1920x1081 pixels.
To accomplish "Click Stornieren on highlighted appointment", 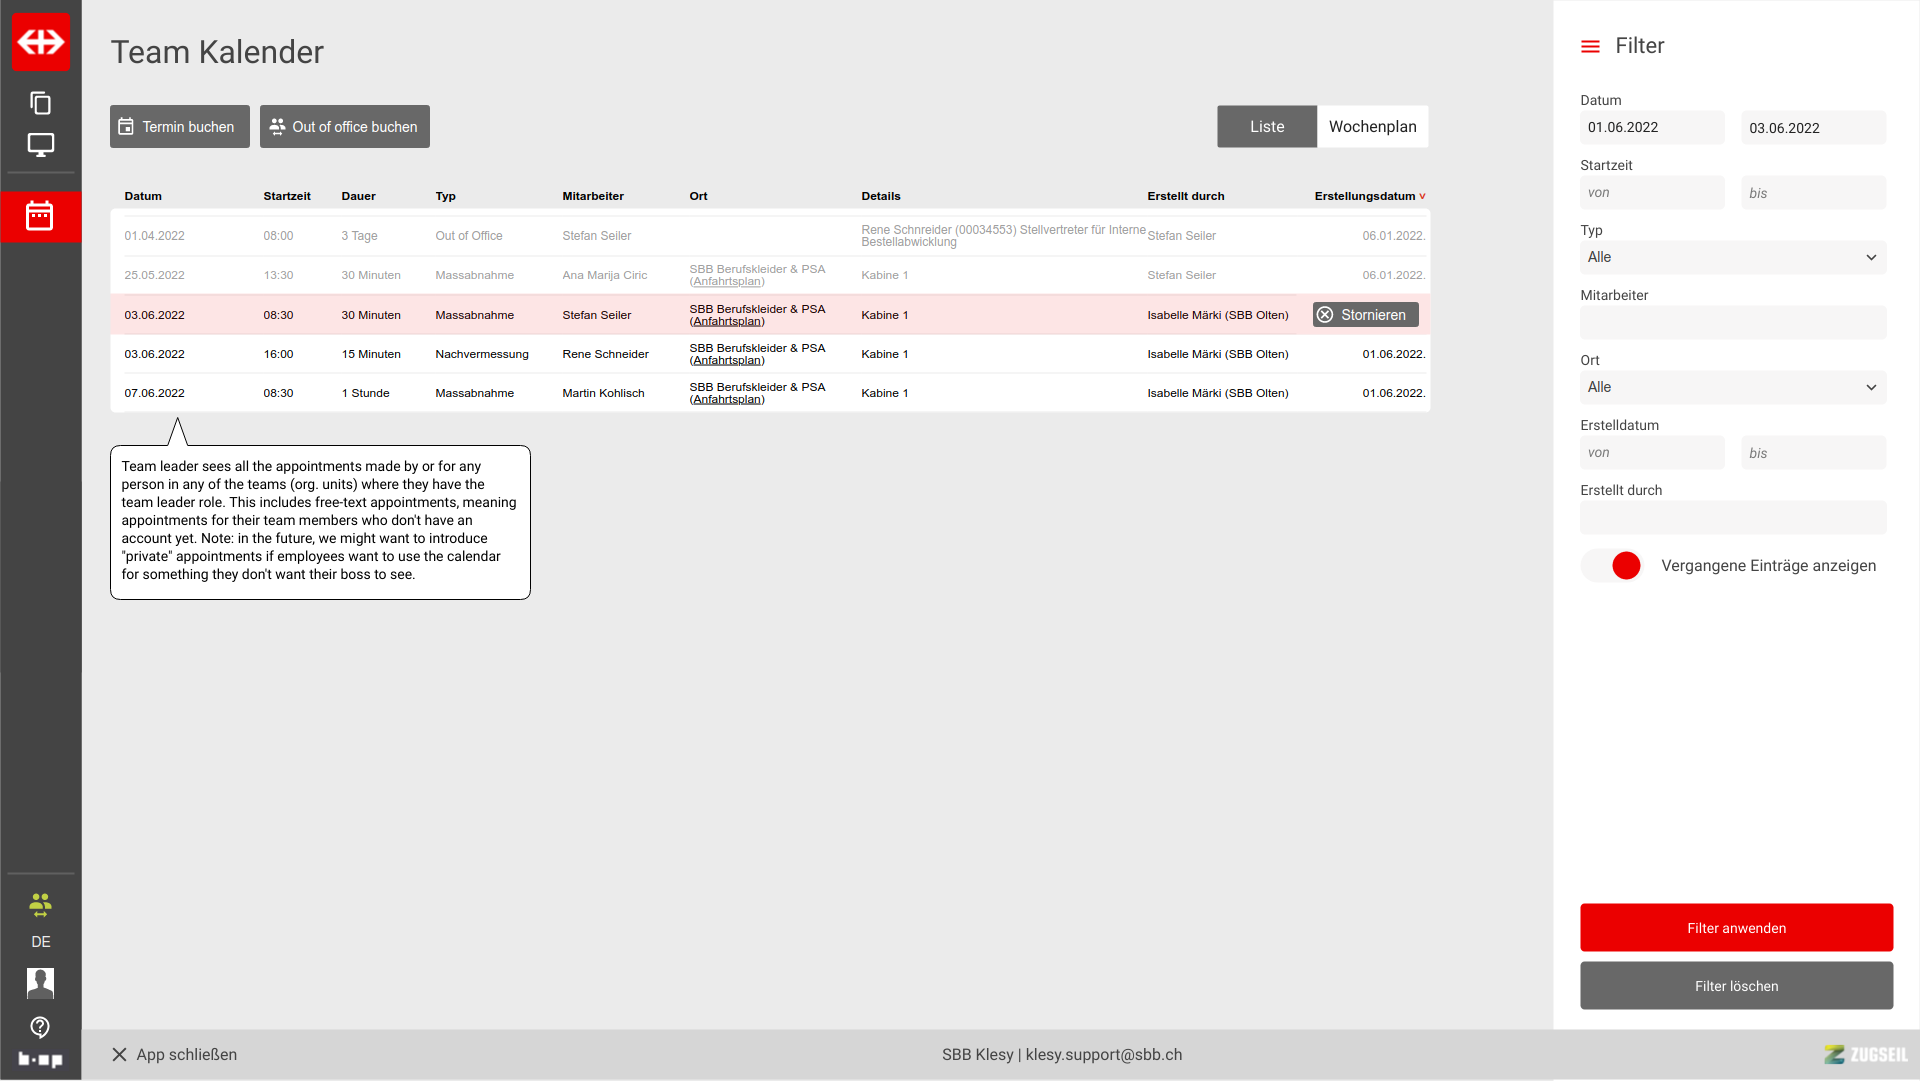I will (x=1365, y=315).
